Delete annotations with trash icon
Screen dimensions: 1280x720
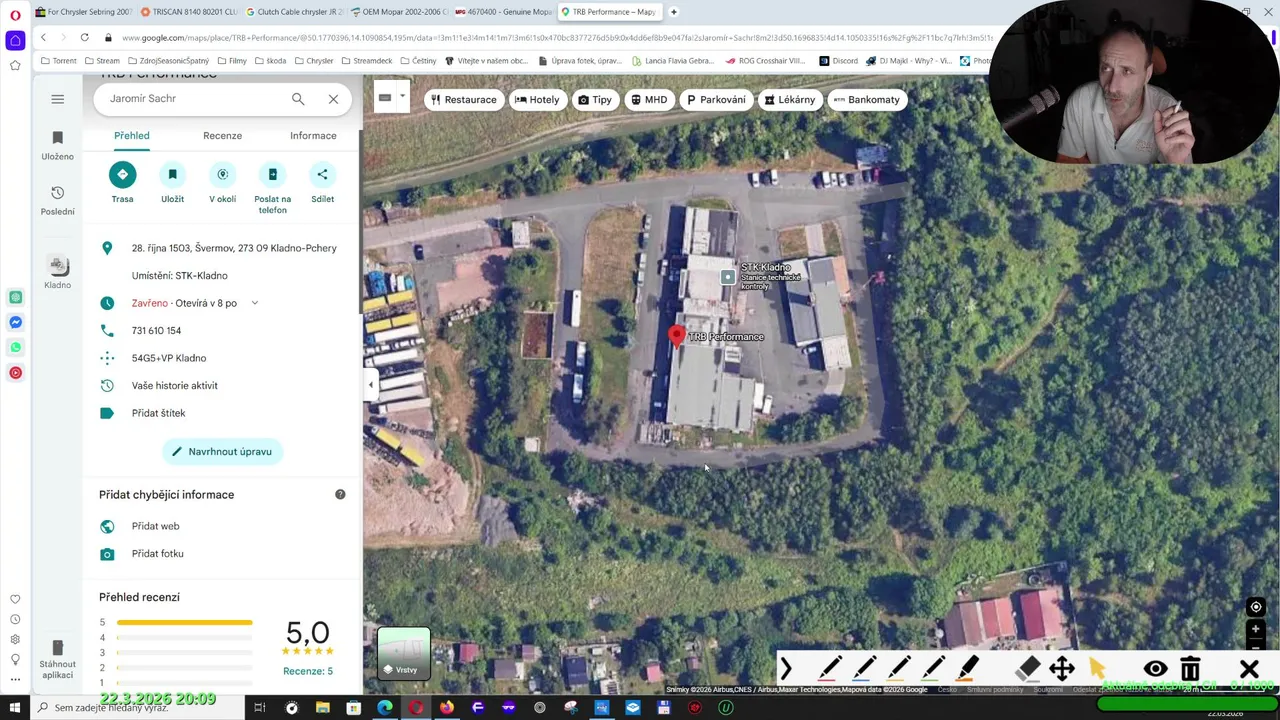point(1190,668)
